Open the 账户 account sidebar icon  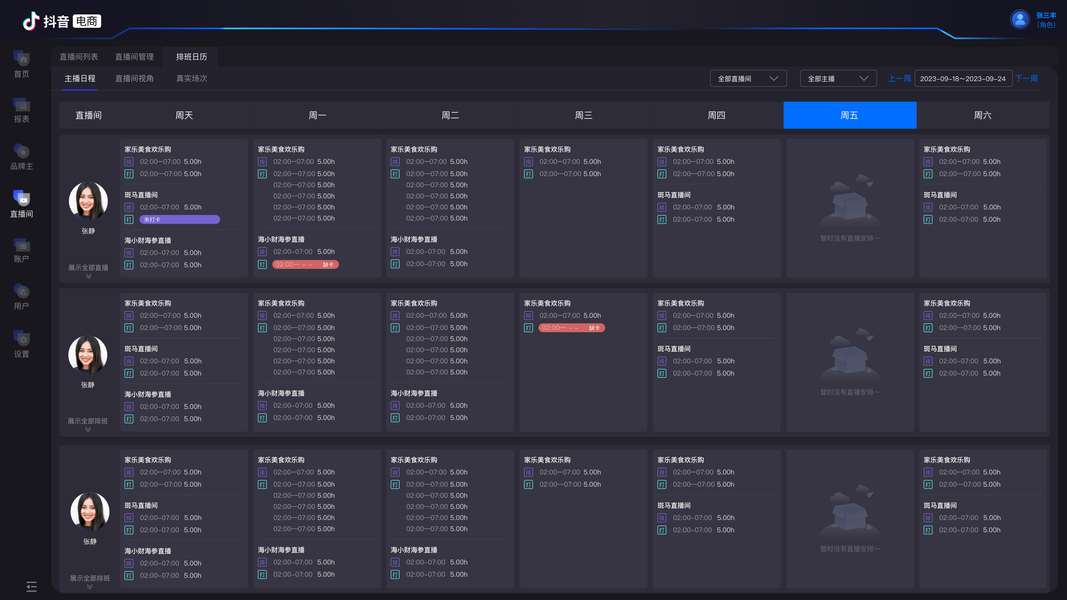click(x=22, y=245)
